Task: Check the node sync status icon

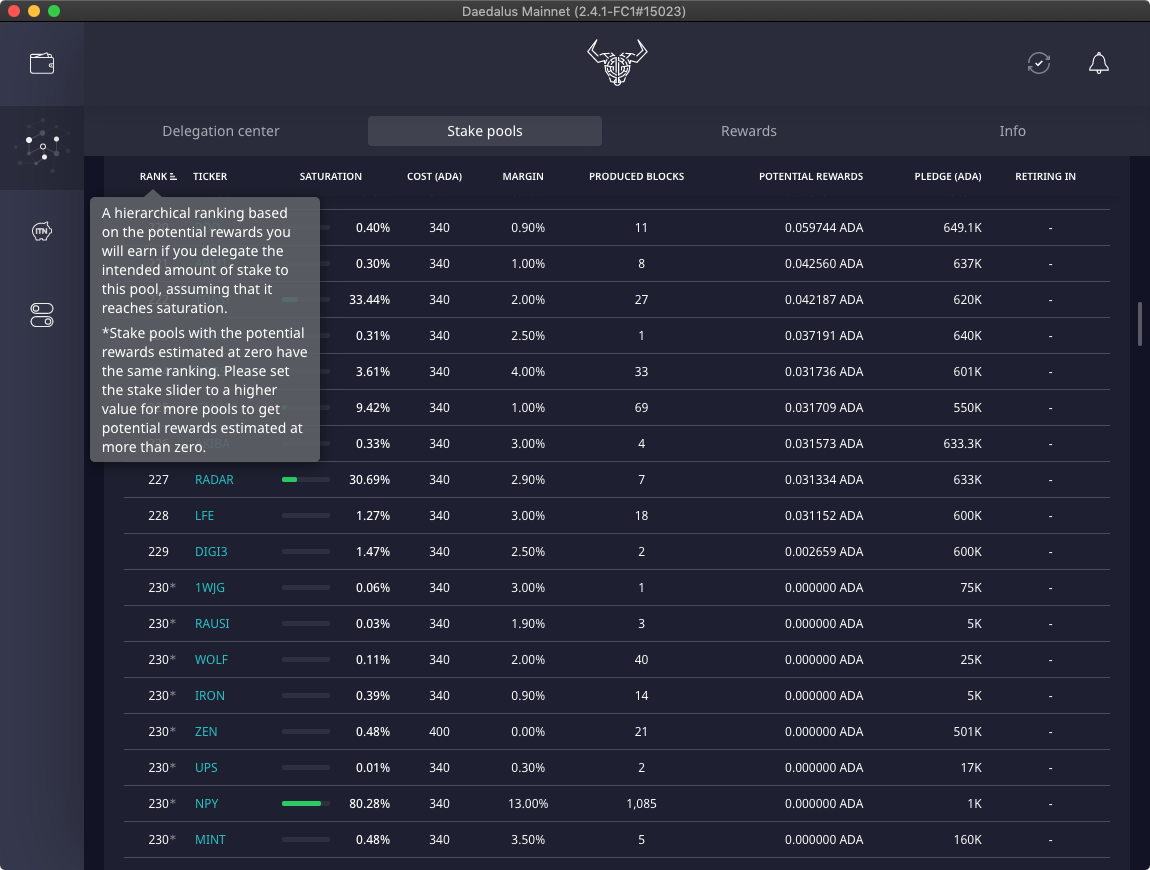Action: tap(1039, 63)
